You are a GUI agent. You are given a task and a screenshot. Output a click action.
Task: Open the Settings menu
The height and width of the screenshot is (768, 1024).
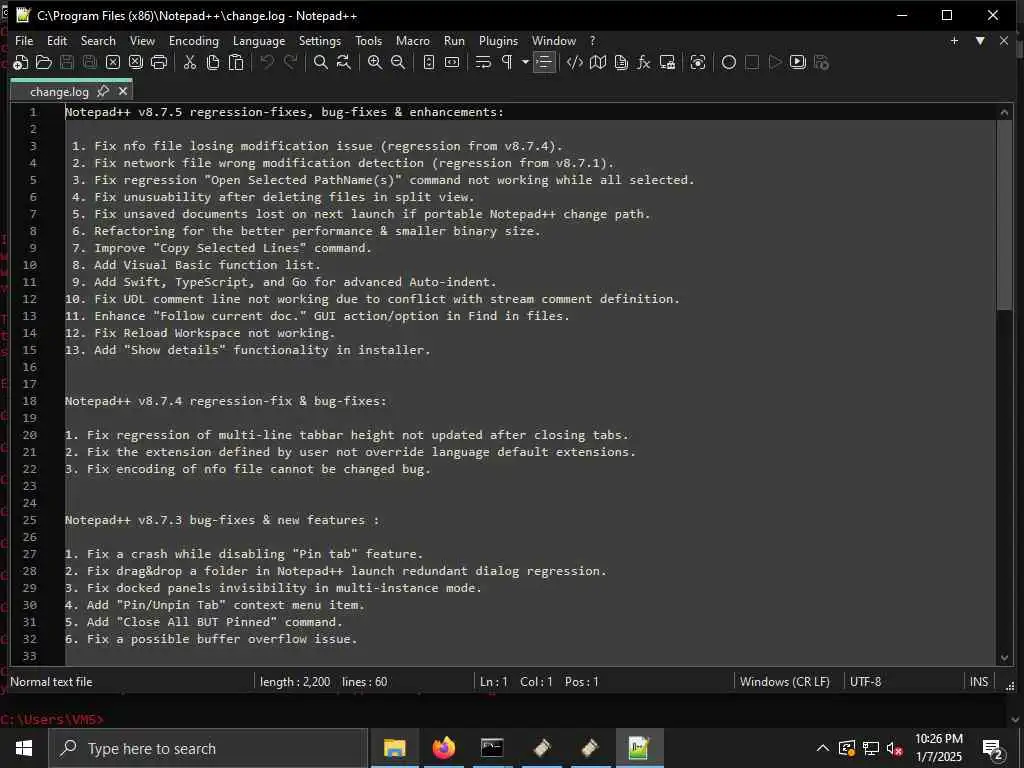(x=320, y=40)
